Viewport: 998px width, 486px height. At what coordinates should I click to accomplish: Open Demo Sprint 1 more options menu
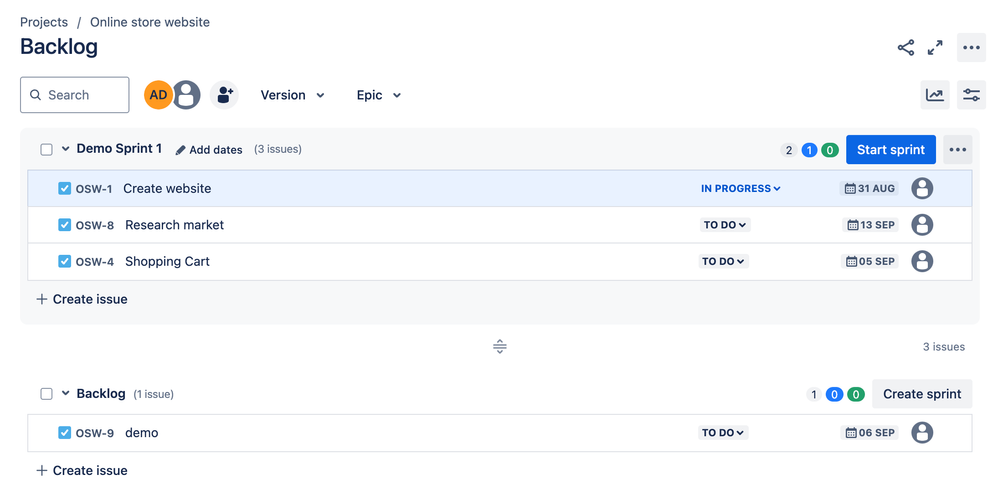(x=958, y=149)
